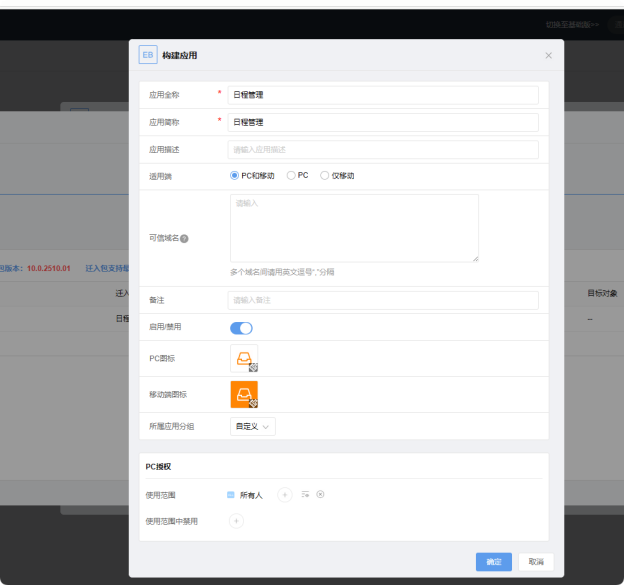
Task: Click inside the 可信域名 text area
Action: pos(354,228)
